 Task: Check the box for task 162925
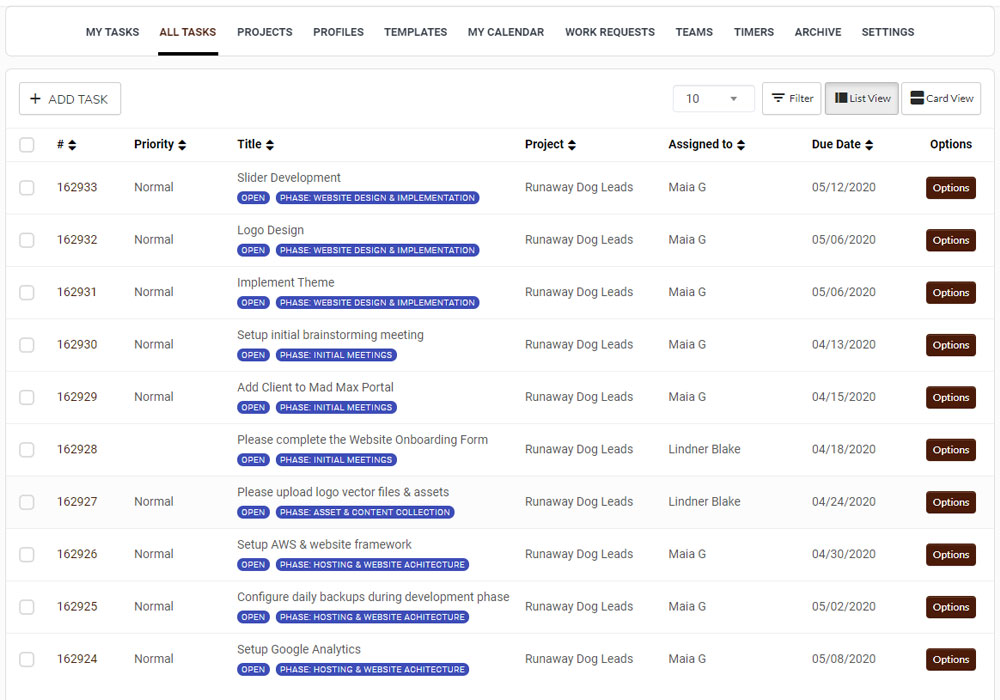(27, 607)
